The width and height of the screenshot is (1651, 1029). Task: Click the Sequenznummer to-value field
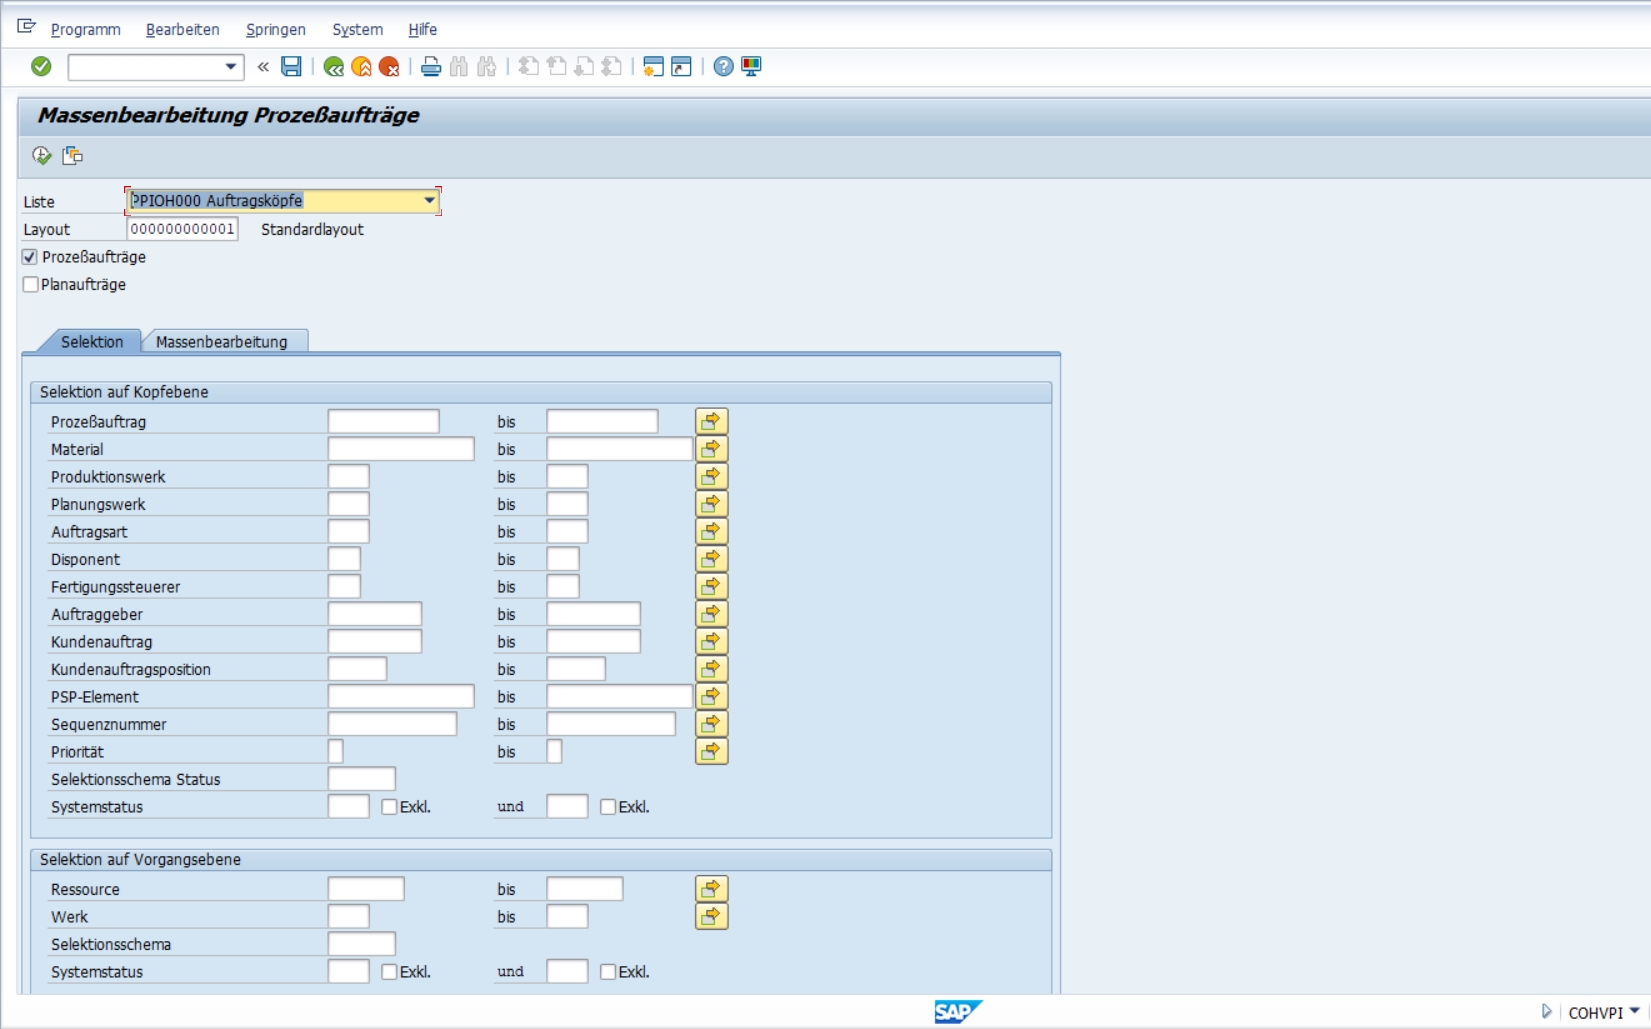(x=611, y=724)
